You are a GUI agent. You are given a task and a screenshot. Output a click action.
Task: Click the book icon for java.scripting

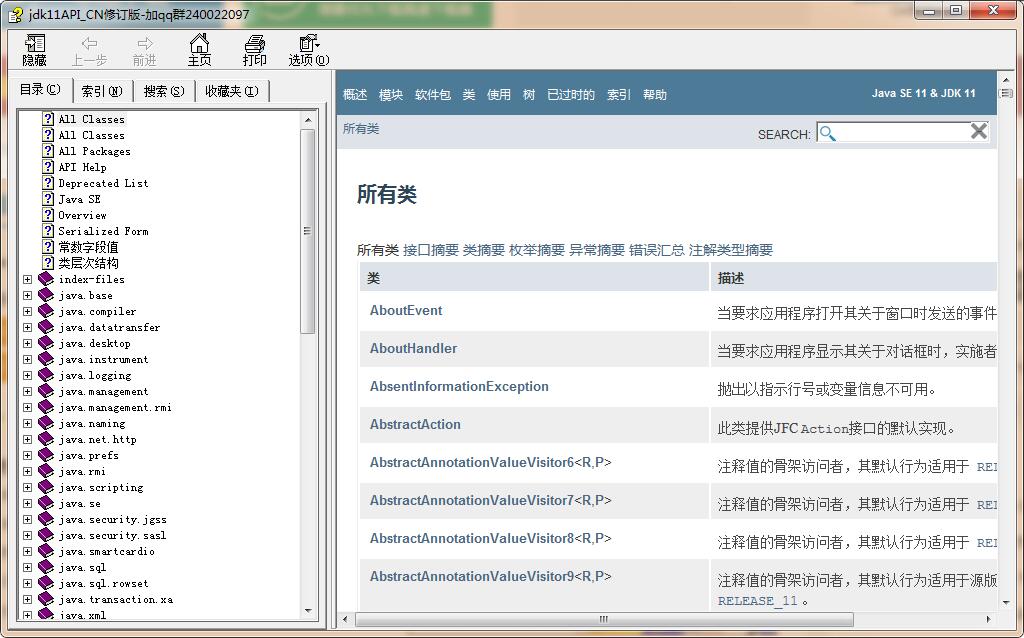(x=46, y=487)
